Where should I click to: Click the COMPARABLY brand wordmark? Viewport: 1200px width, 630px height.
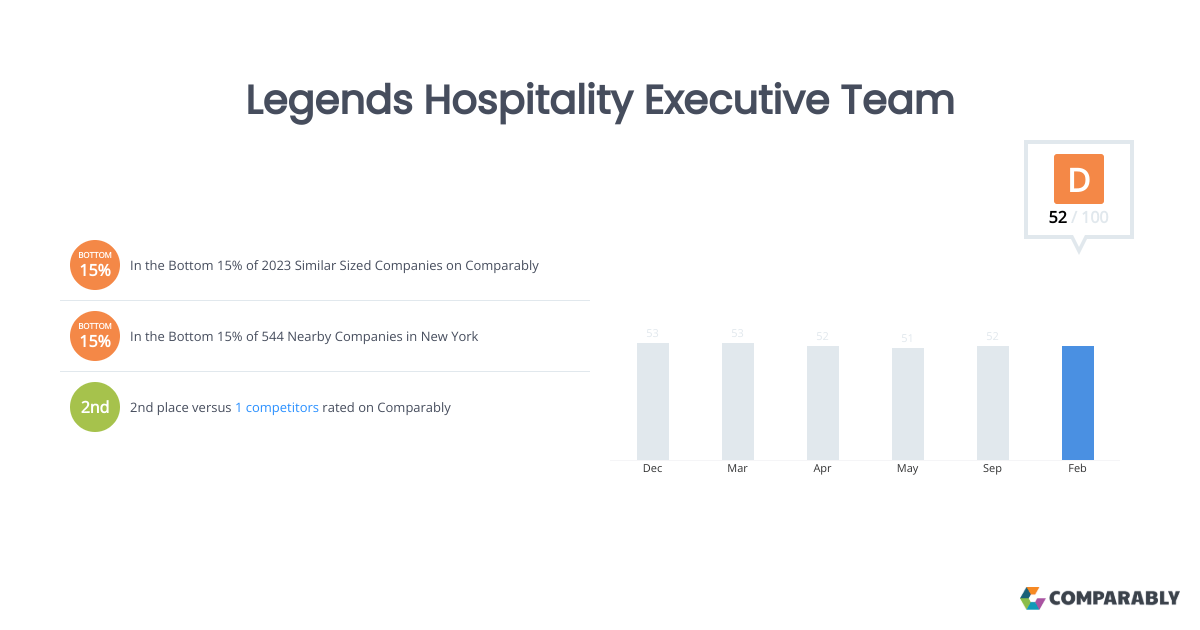tap(1115, 598)
